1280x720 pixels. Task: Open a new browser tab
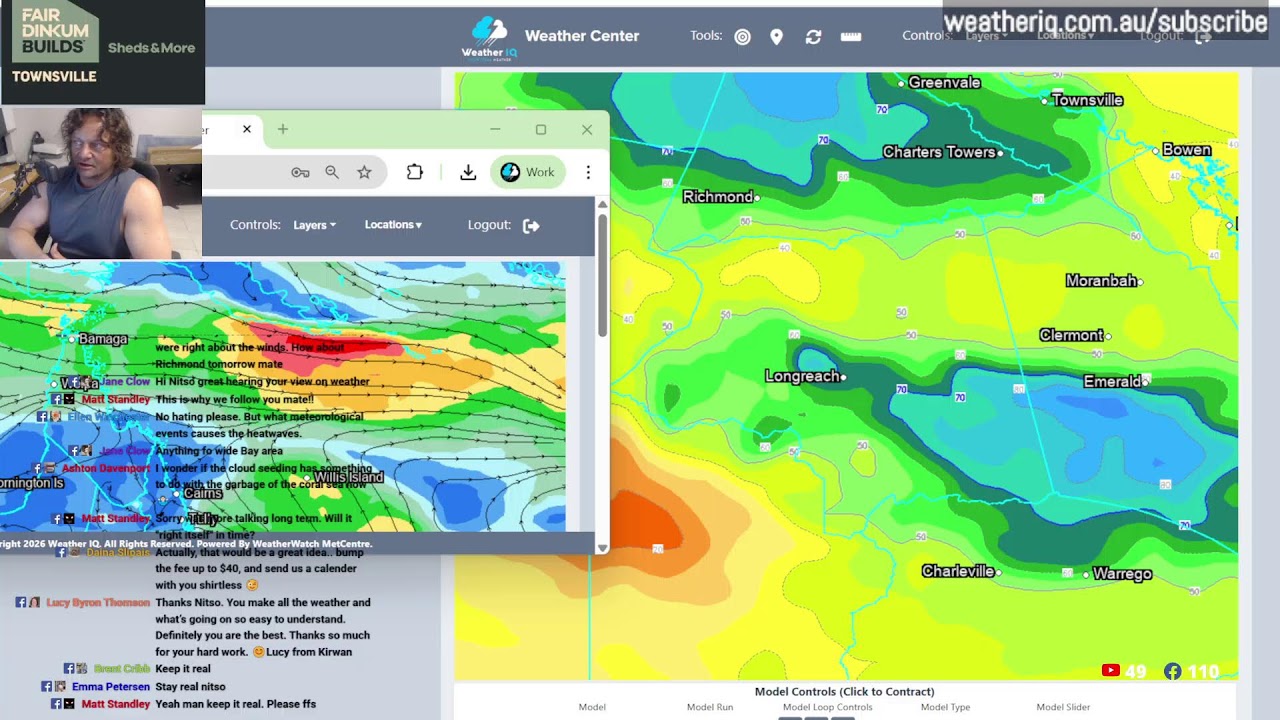click(283, 129)
